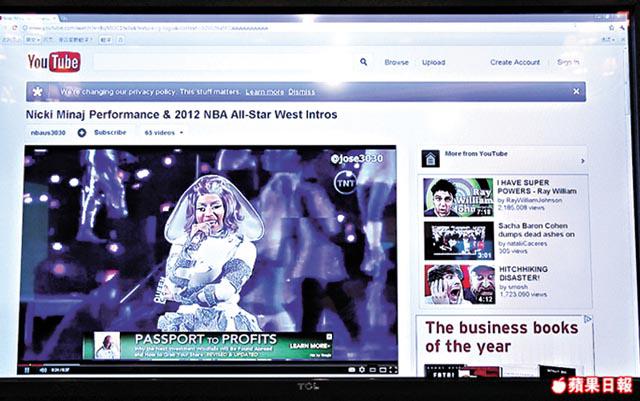Toggle captions icon in player controls
The height and width of the screenshot is (401, 640).
(351, 370)
